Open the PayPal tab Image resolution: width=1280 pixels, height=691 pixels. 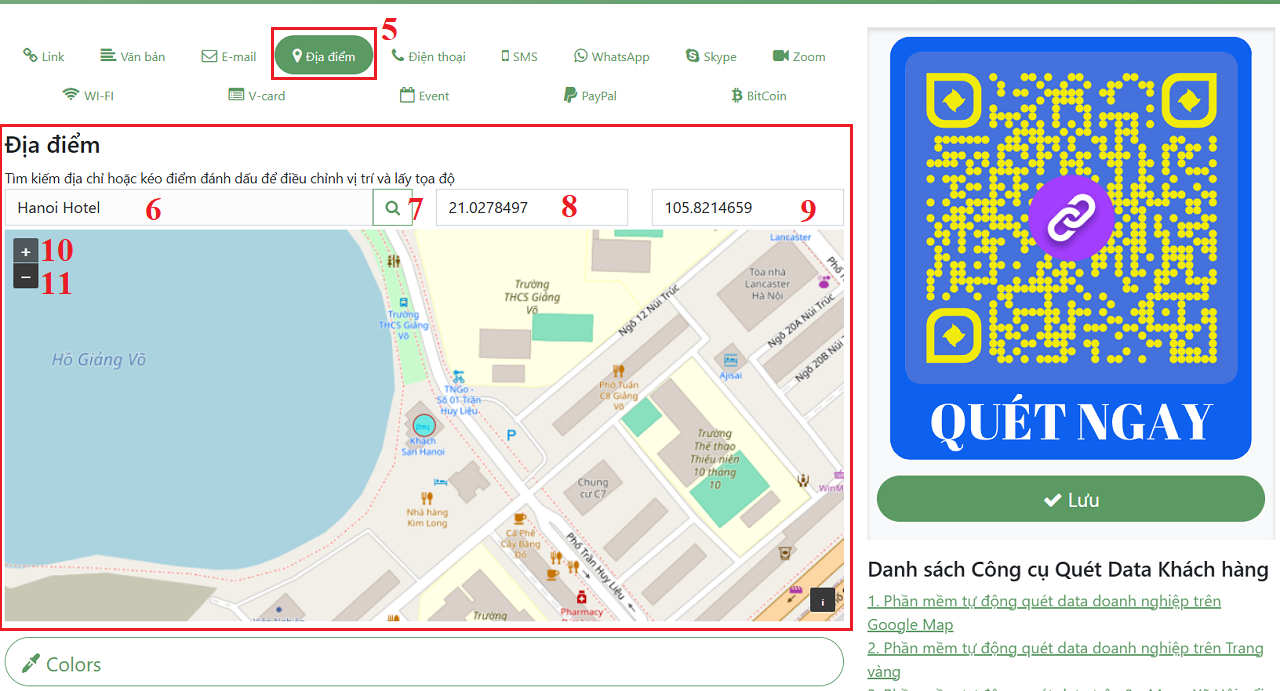click(x=590, y=96)
